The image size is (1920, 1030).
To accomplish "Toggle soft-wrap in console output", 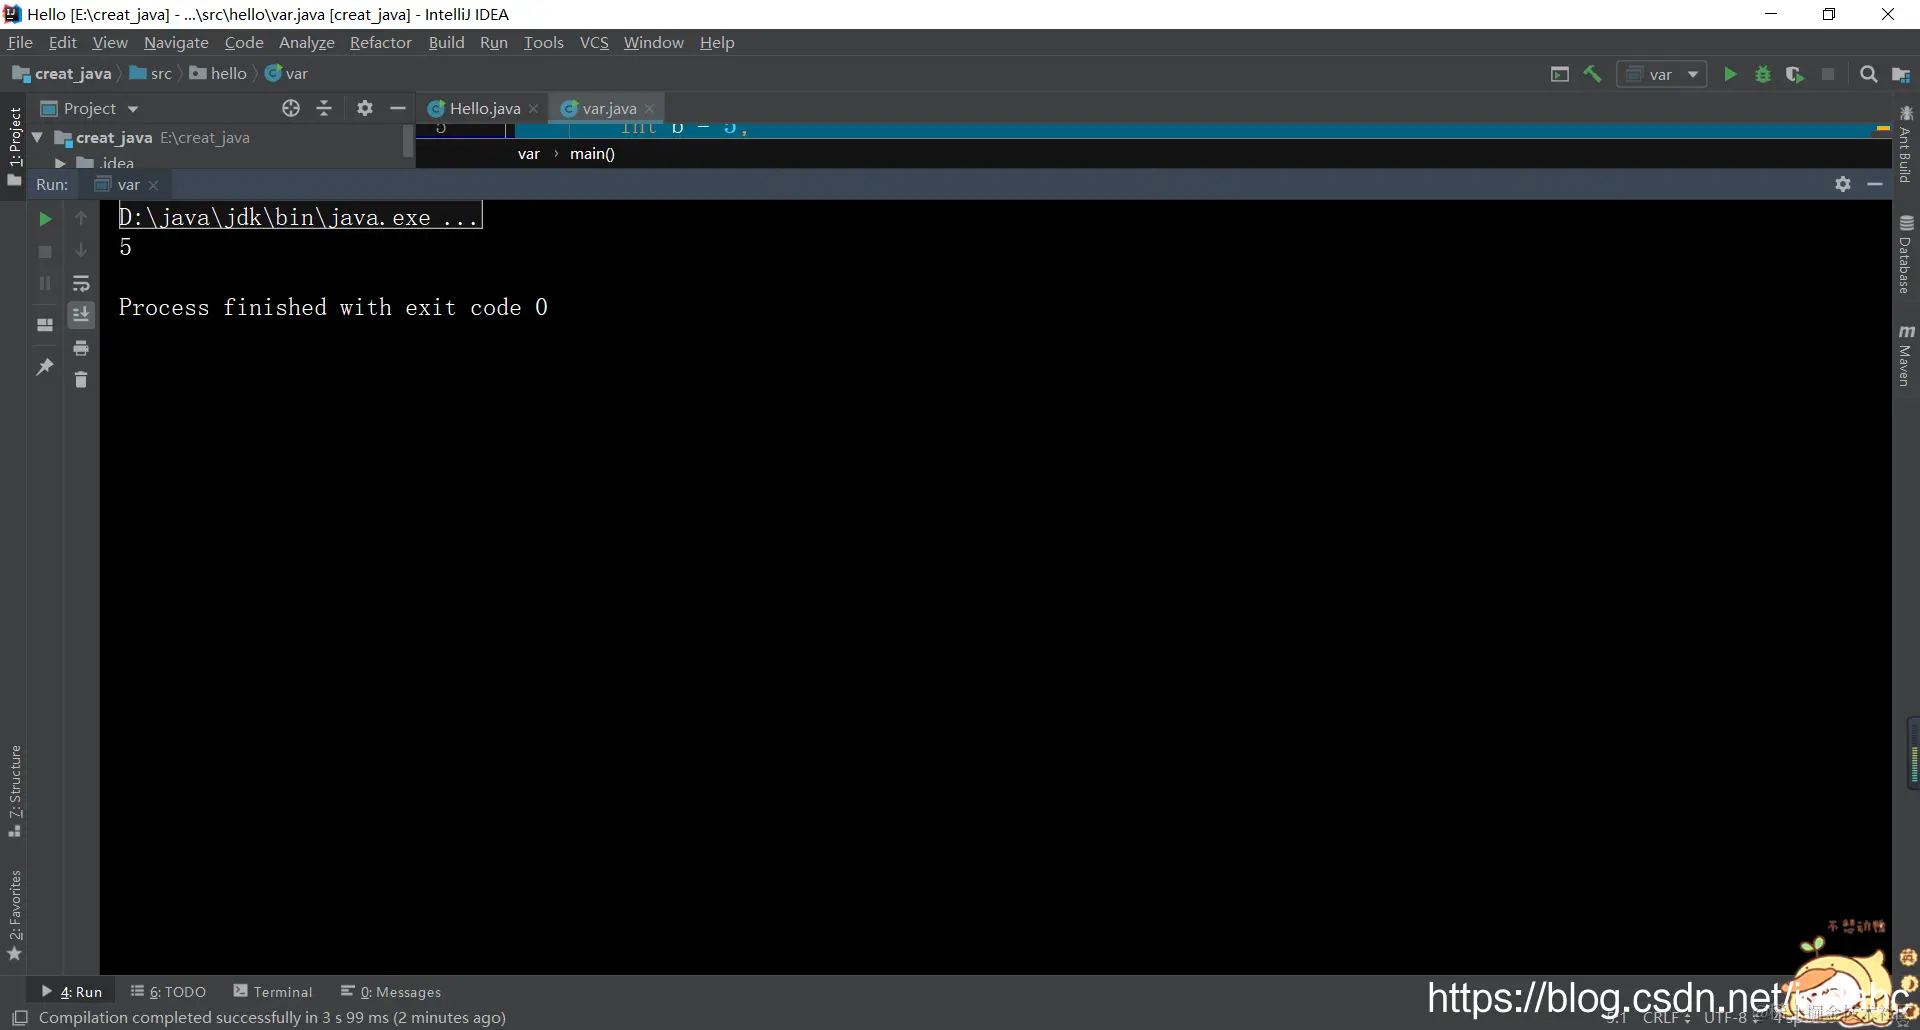I will [81, 284].
